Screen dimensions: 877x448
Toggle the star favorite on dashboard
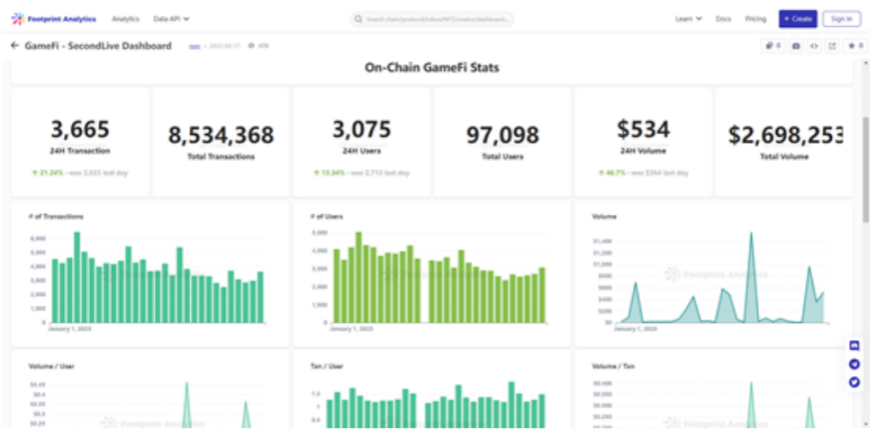pyautogui.click(x=855, y=46)
